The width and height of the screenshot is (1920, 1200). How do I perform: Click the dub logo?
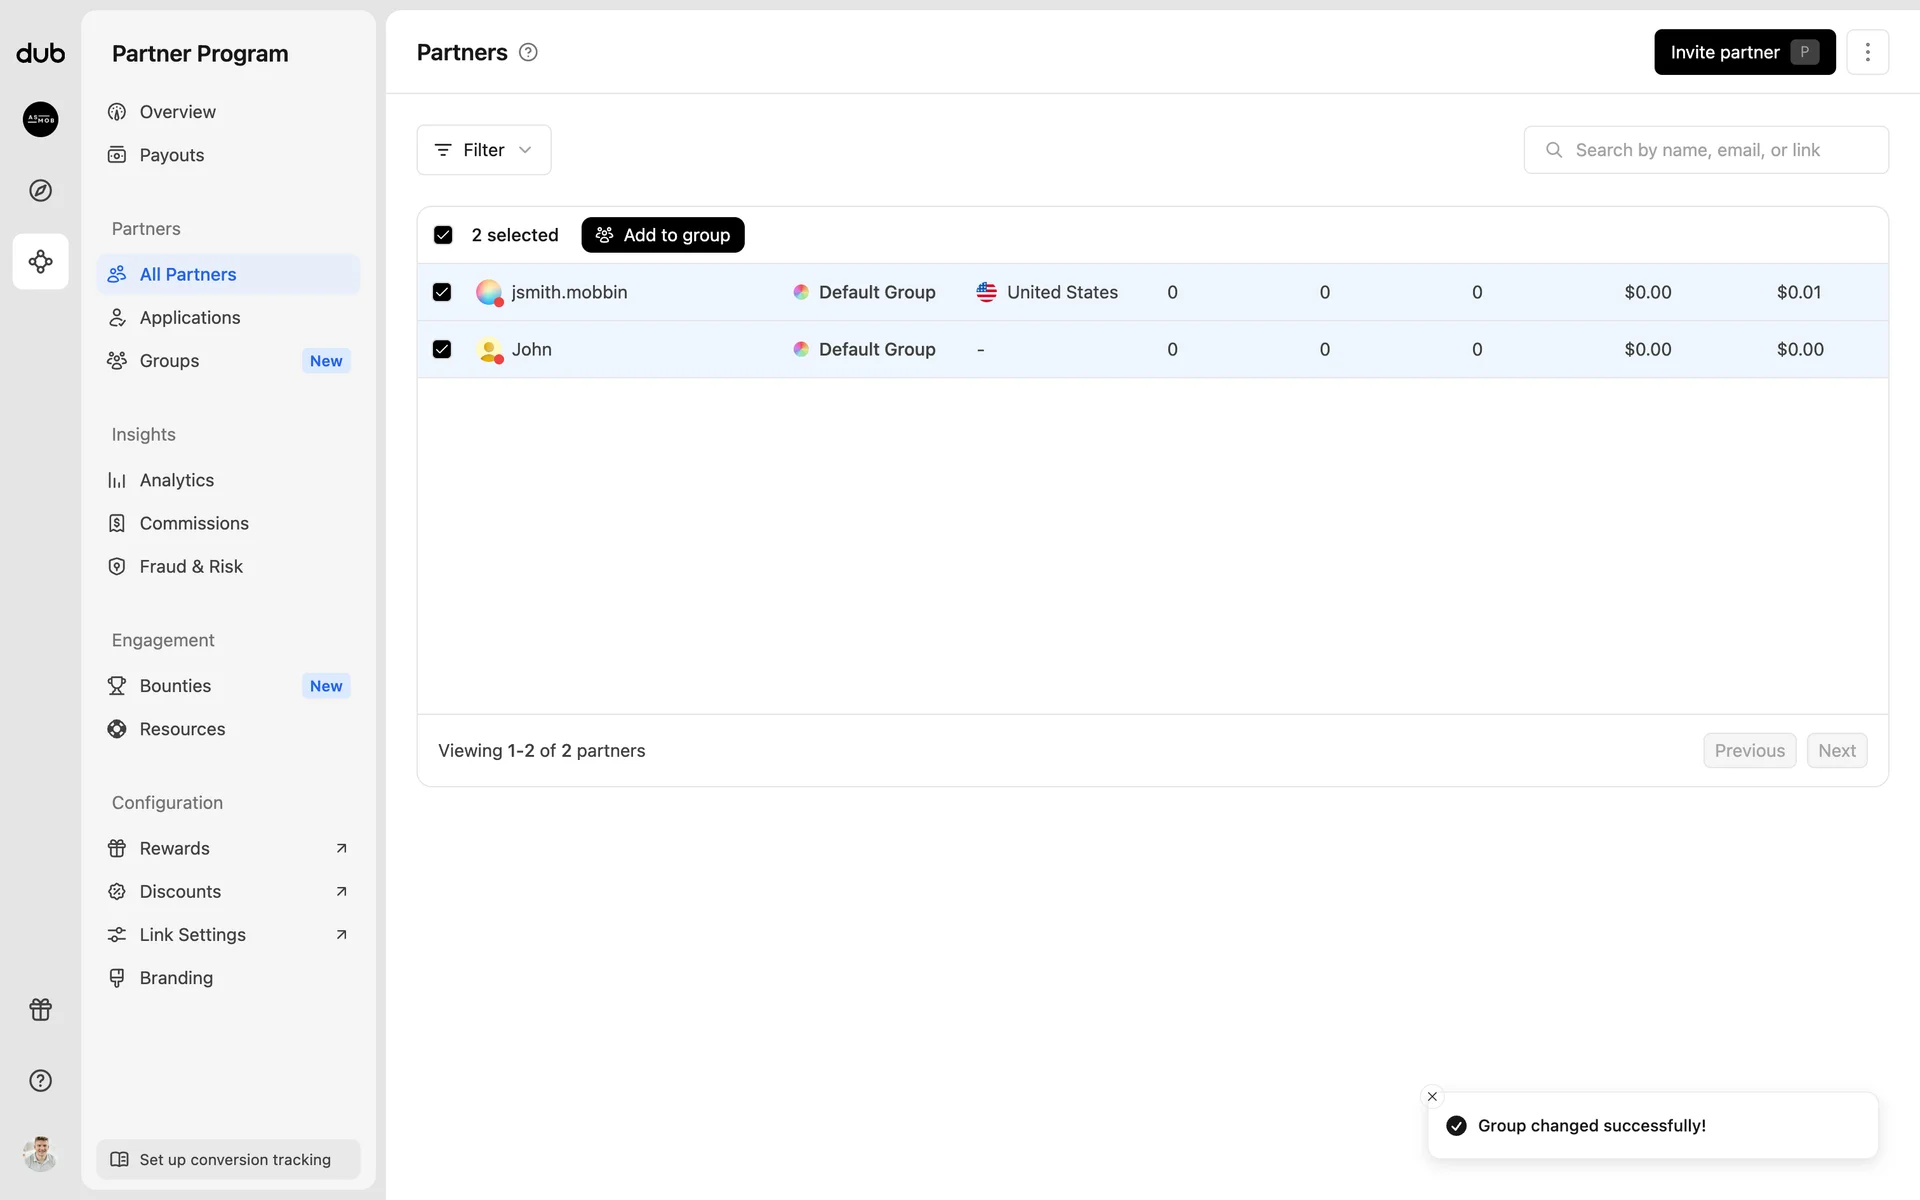tap(40, 53)
